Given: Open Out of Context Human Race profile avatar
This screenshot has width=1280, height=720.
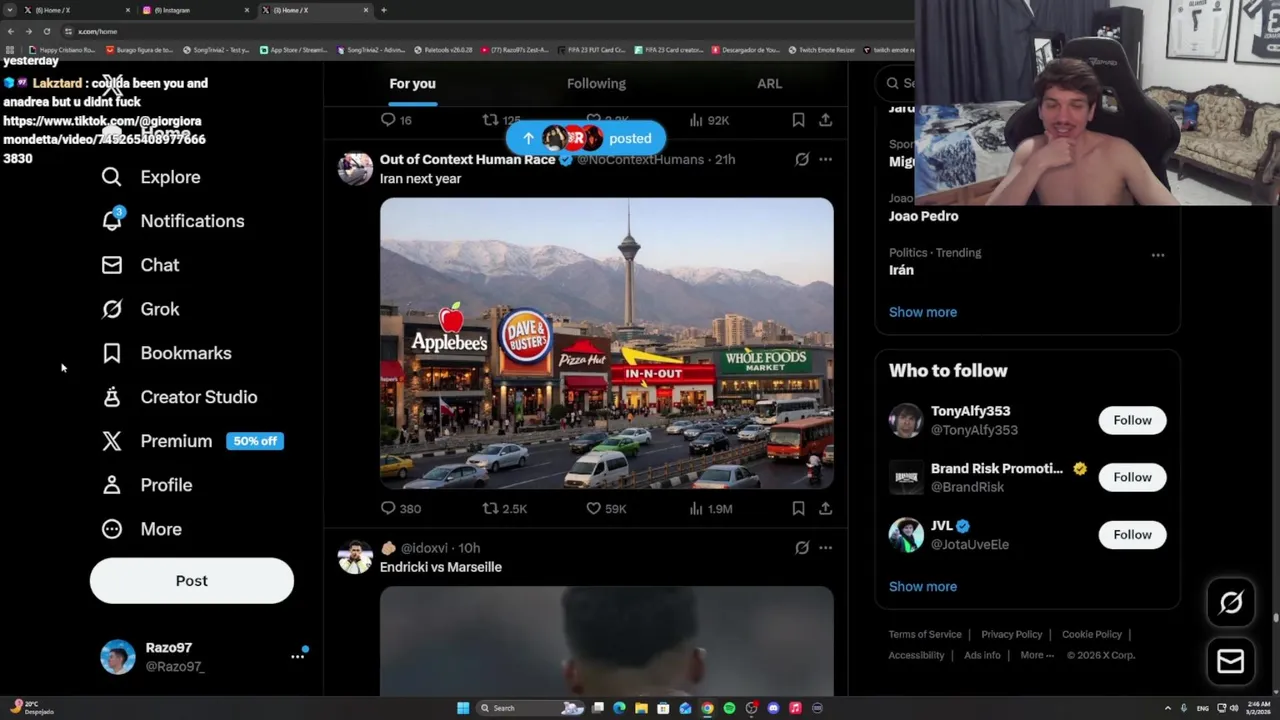Looking at the screenshot, I should coord(355,169).
